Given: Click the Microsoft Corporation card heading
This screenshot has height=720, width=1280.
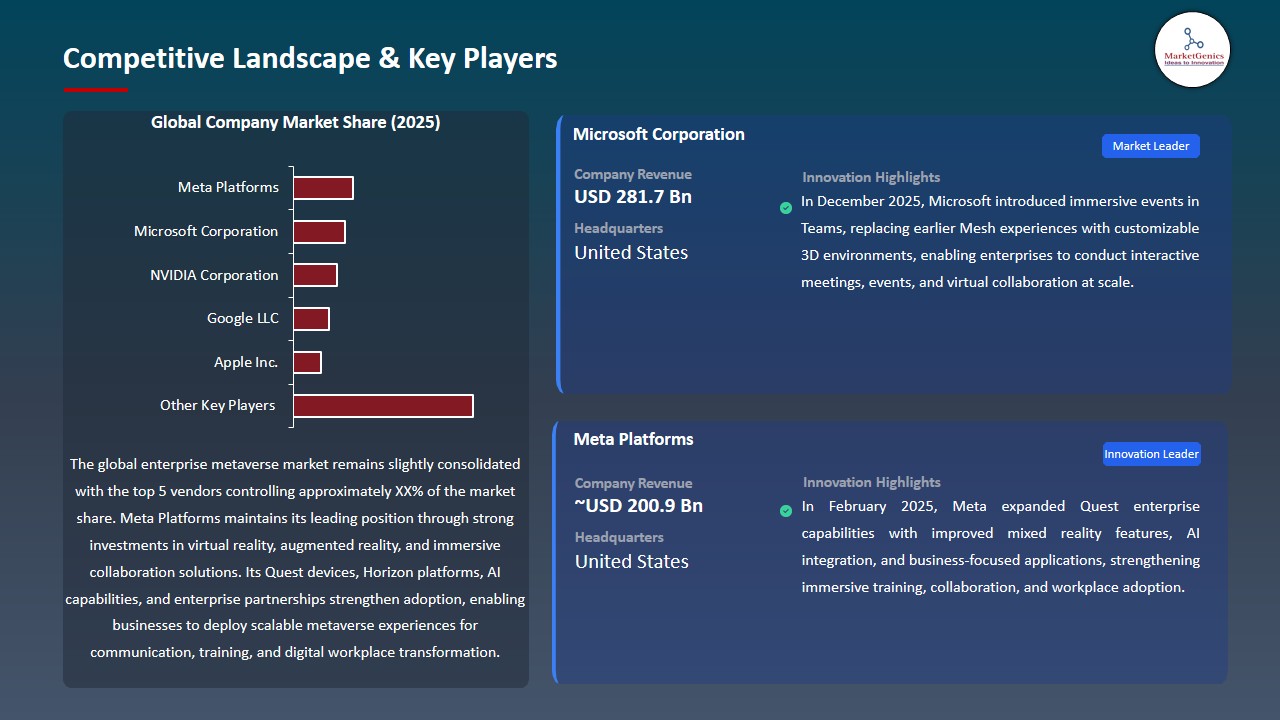Looking at the screenshot, I should [x=659, y=134].
